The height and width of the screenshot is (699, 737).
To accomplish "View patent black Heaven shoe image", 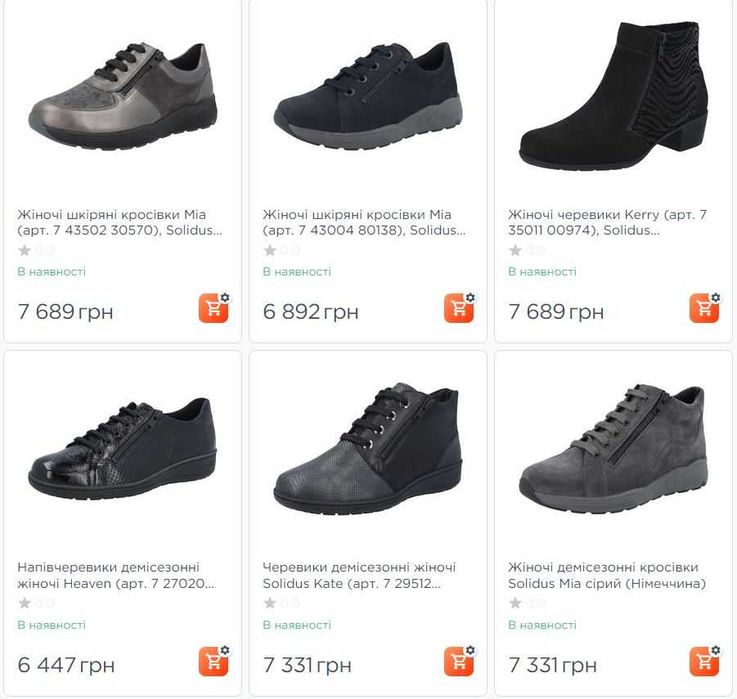I will coord(123,448).
